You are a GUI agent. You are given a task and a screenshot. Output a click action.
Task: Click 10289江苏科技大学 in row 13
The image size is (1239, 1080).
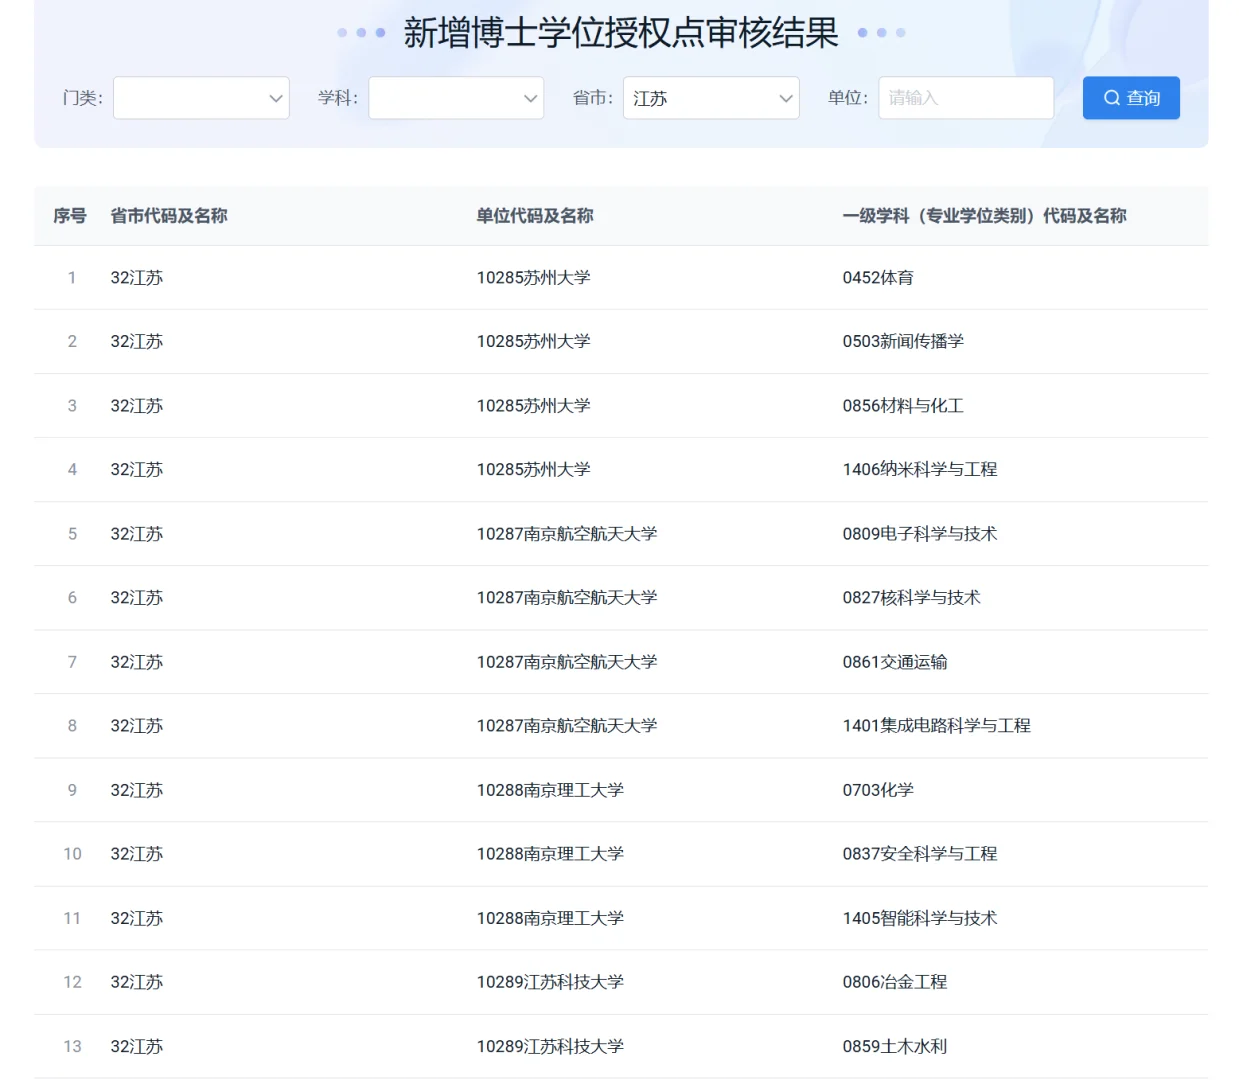550,1046
